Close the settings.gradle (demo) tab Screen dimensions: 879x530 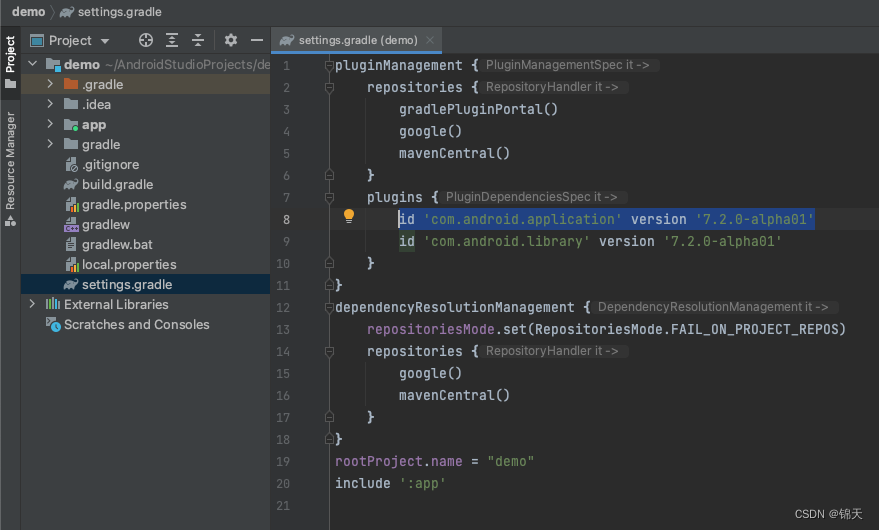tap(430, 40)
